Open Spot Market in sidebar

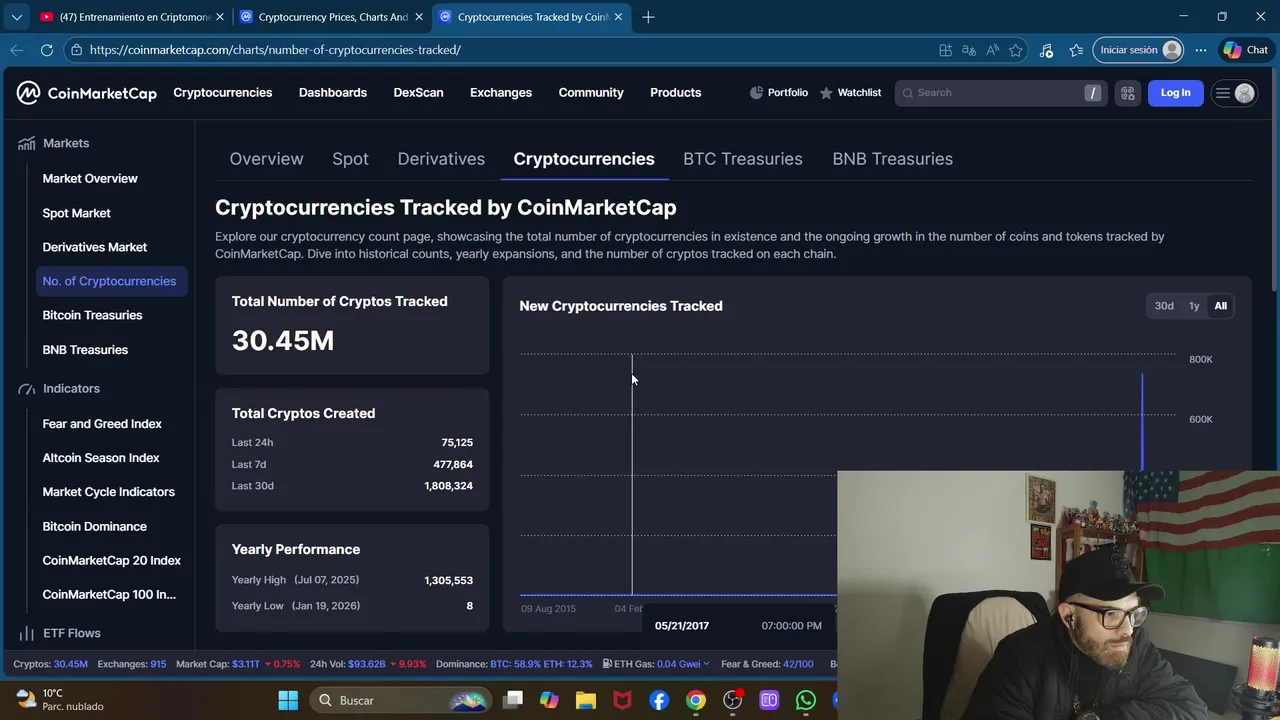77,213
